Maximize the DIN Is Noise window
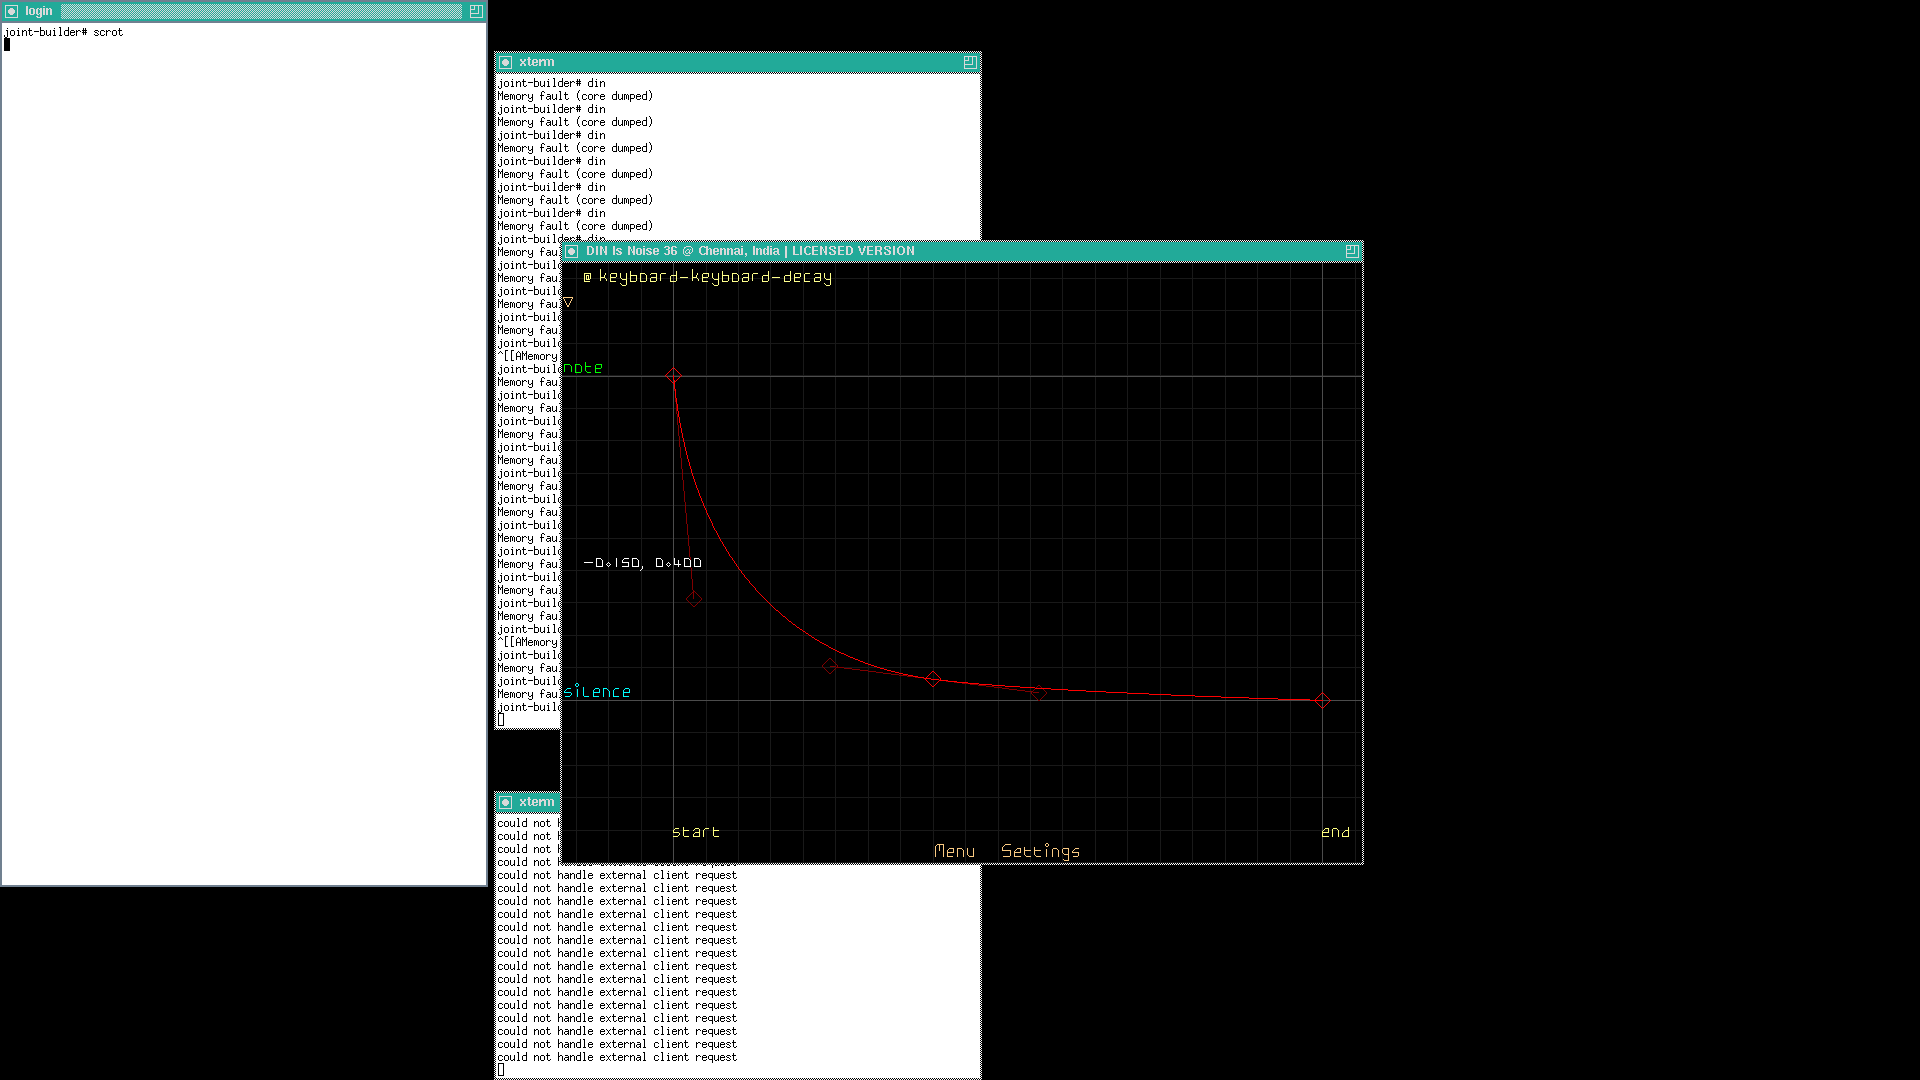Screen dimensions: 1920x1080 point(1351,251)
